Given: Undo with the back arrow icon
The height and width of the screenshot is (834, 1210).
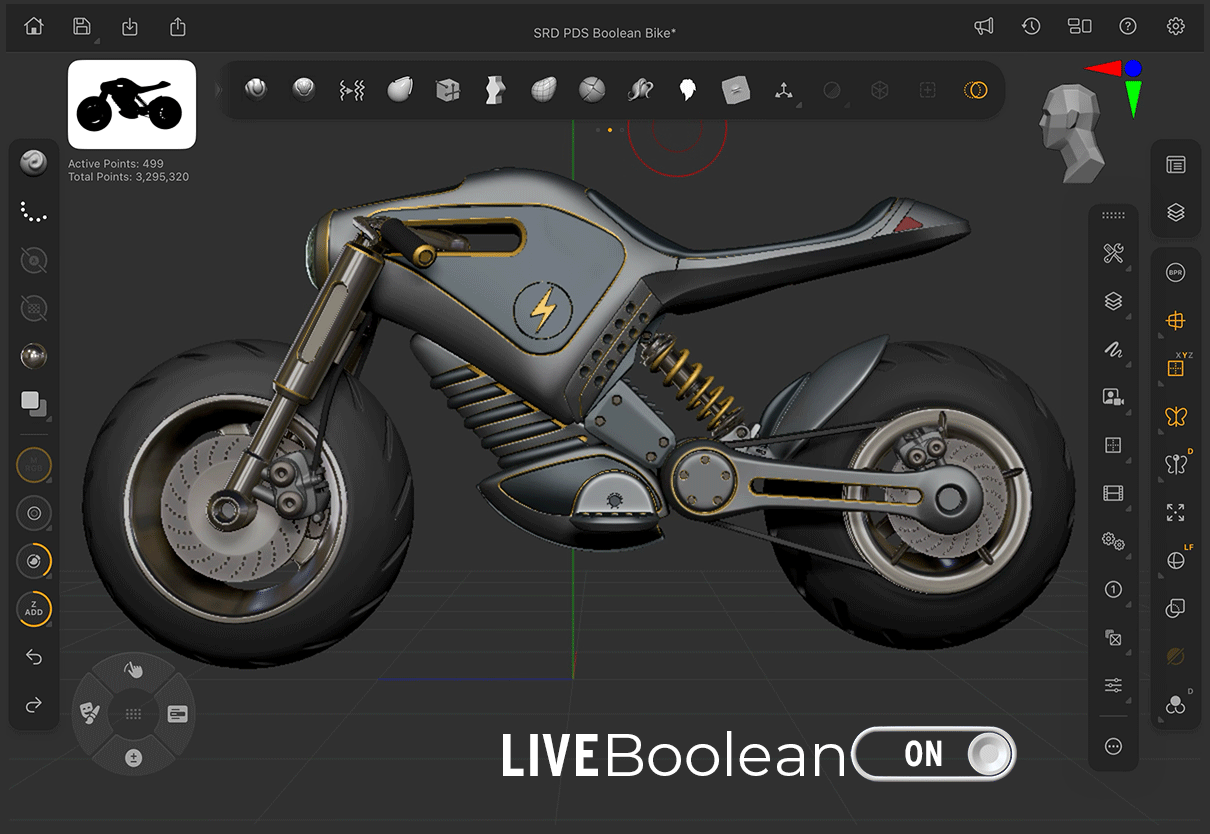Looking at the screenshot, I should pos(33,657).
